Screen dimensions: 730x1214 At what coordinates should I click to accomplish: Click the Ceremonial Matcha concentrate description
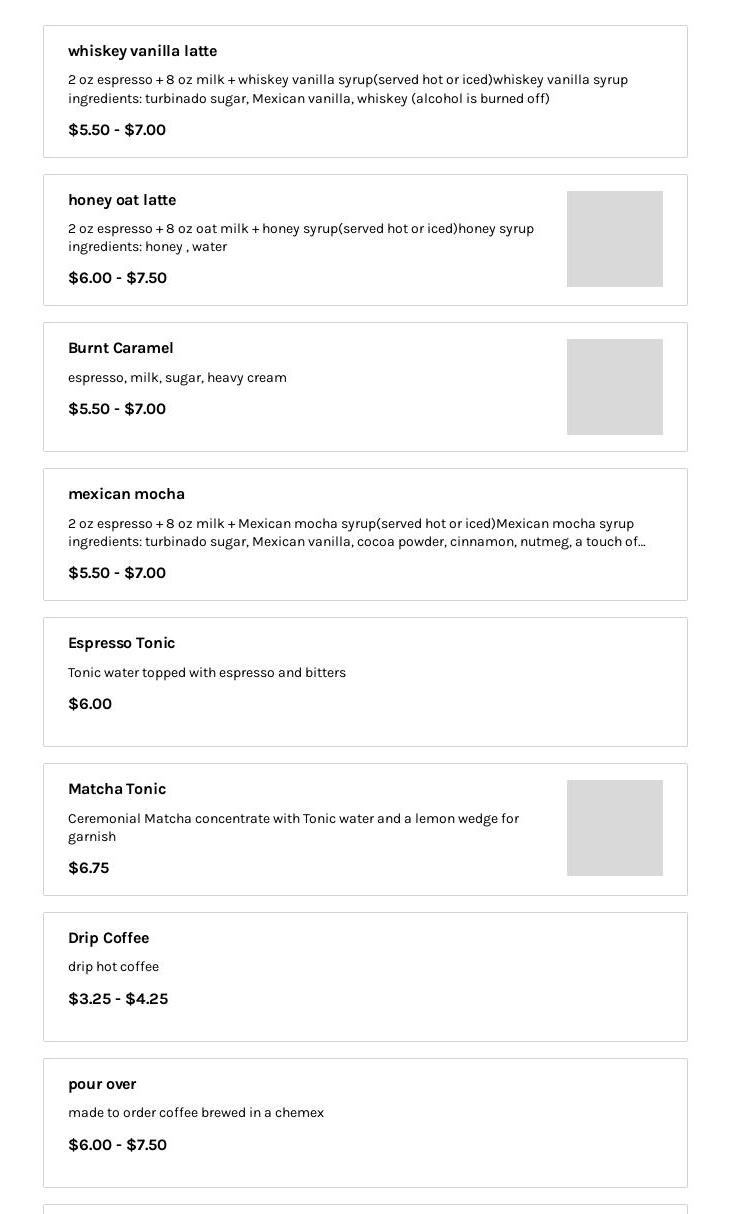coord(293,827)
